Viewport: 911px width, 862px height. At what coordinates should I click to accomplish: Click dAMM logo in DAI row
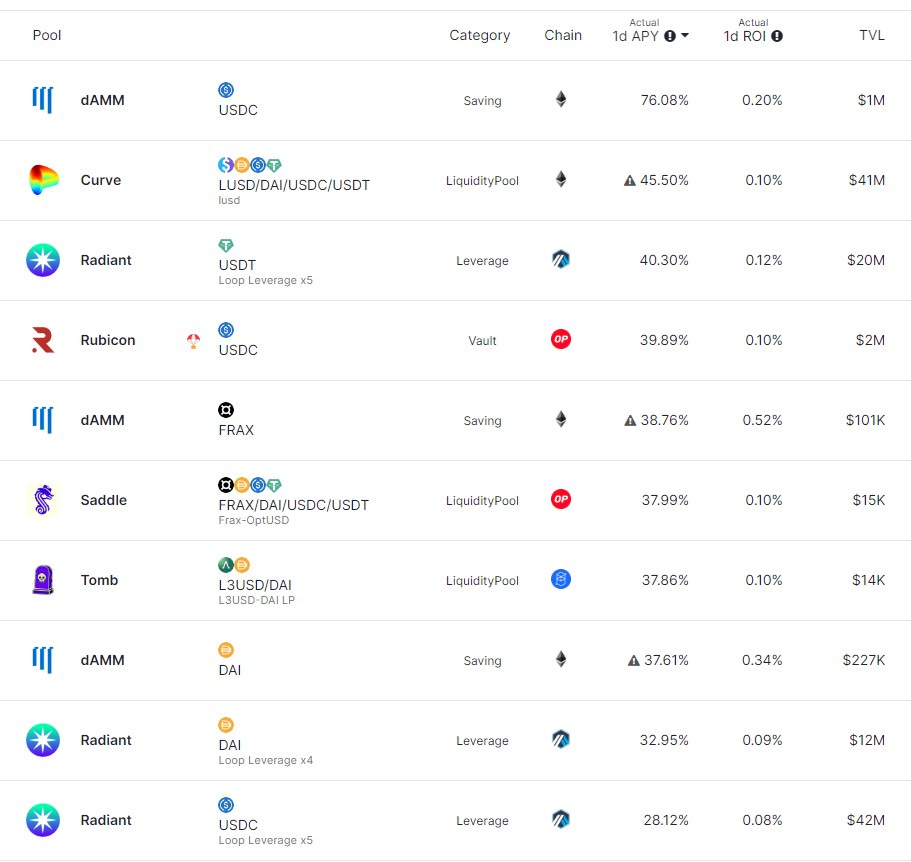(42, 660)
